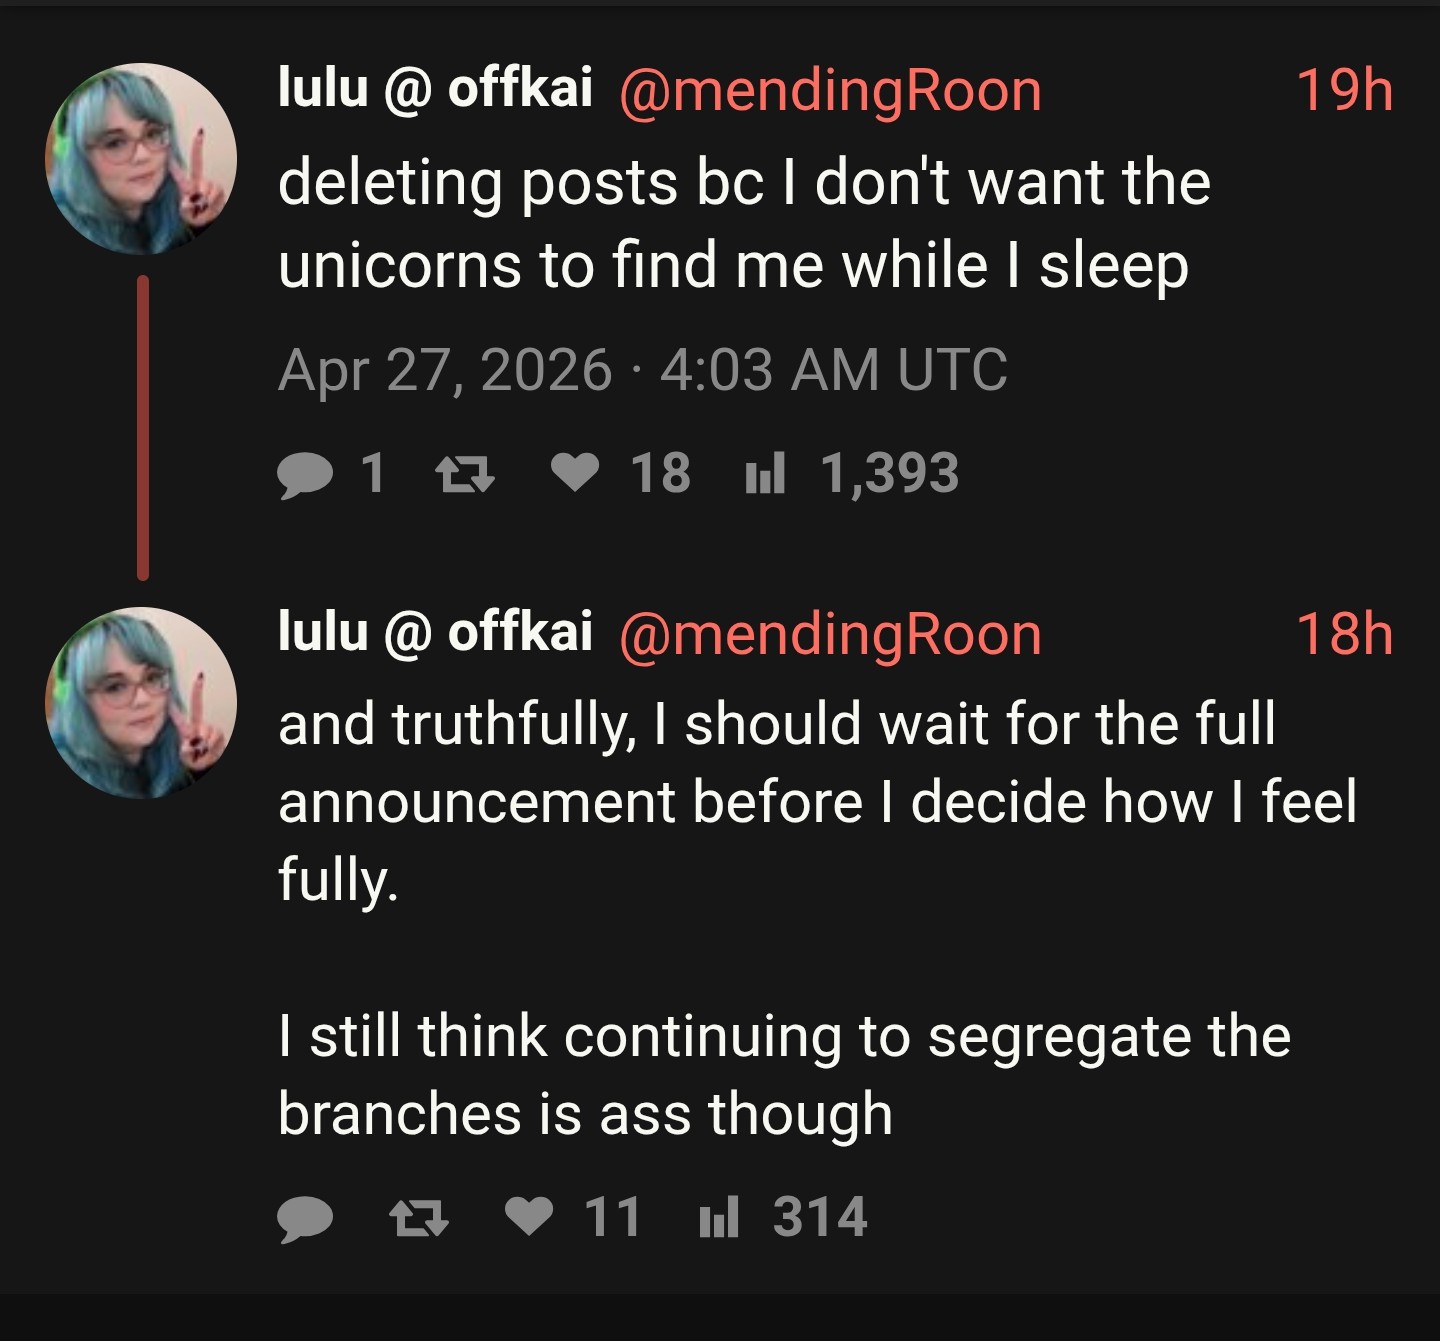Open the 'lulu @ offkai' name on the second post
1440x1341 pixels.
435,631
